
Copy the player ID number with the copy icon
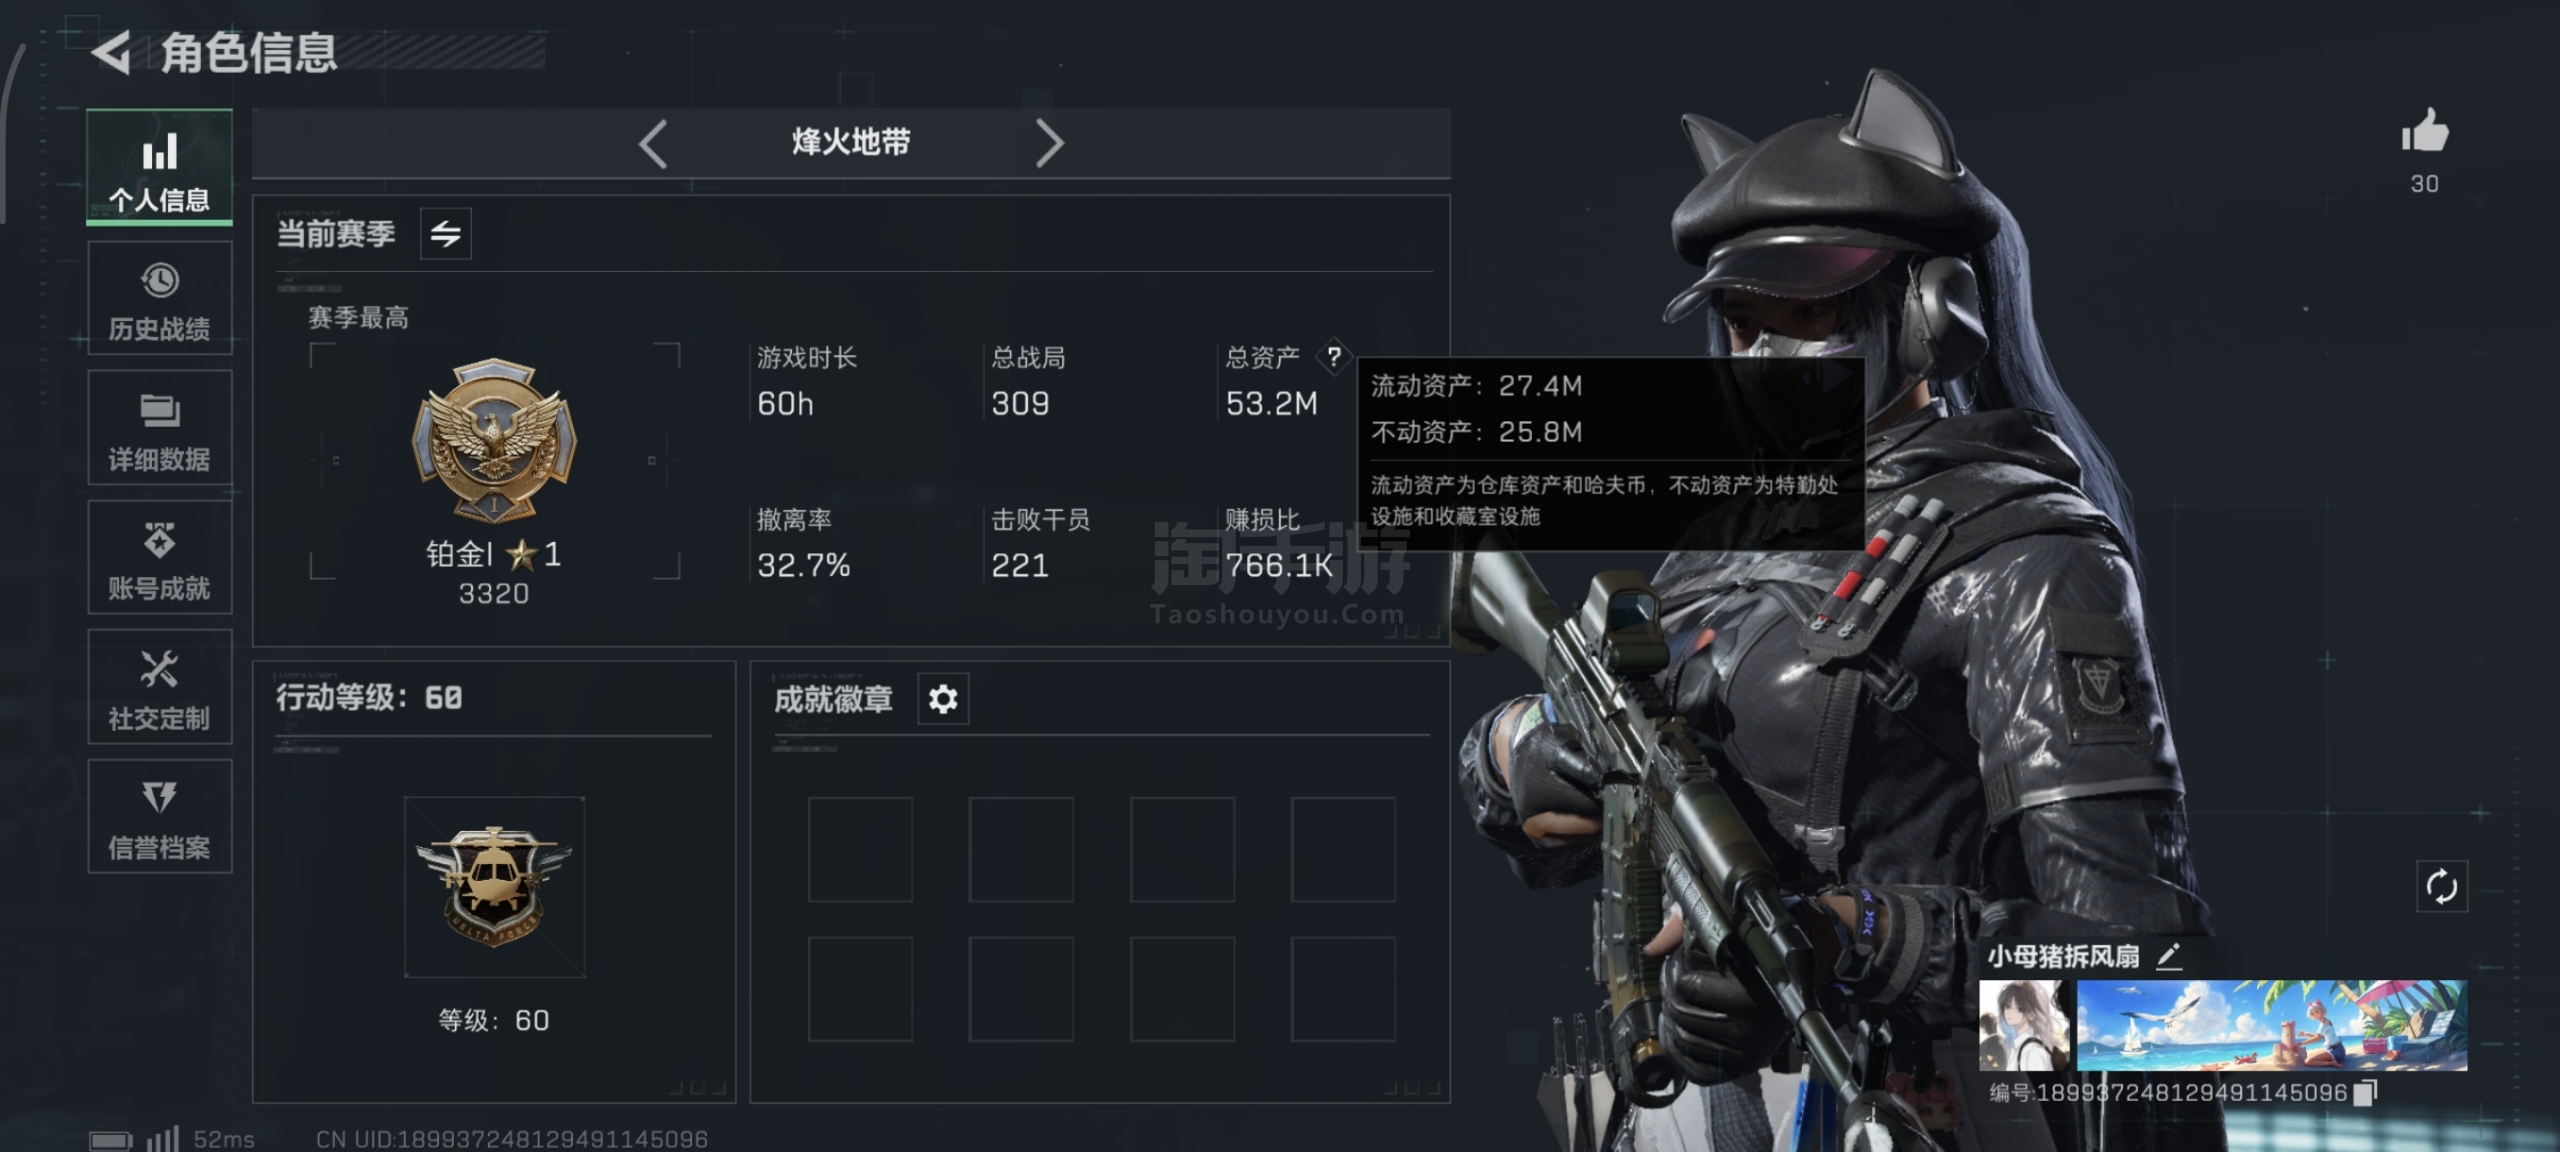(2366, 1092)
